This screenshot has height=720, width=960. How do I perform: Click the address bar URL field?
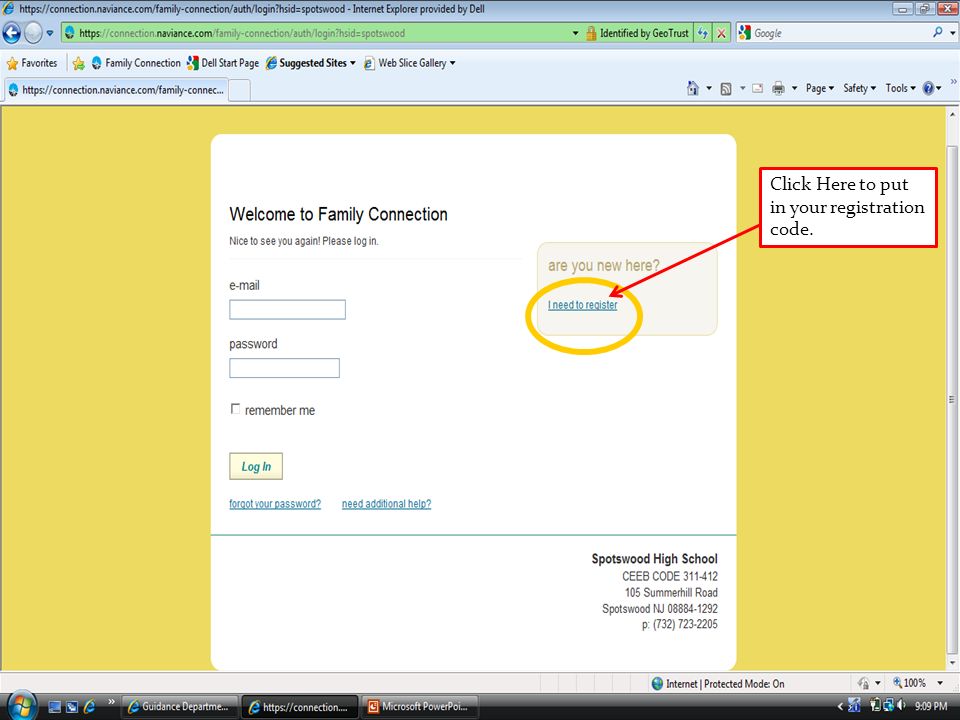(x=316, y=33)
